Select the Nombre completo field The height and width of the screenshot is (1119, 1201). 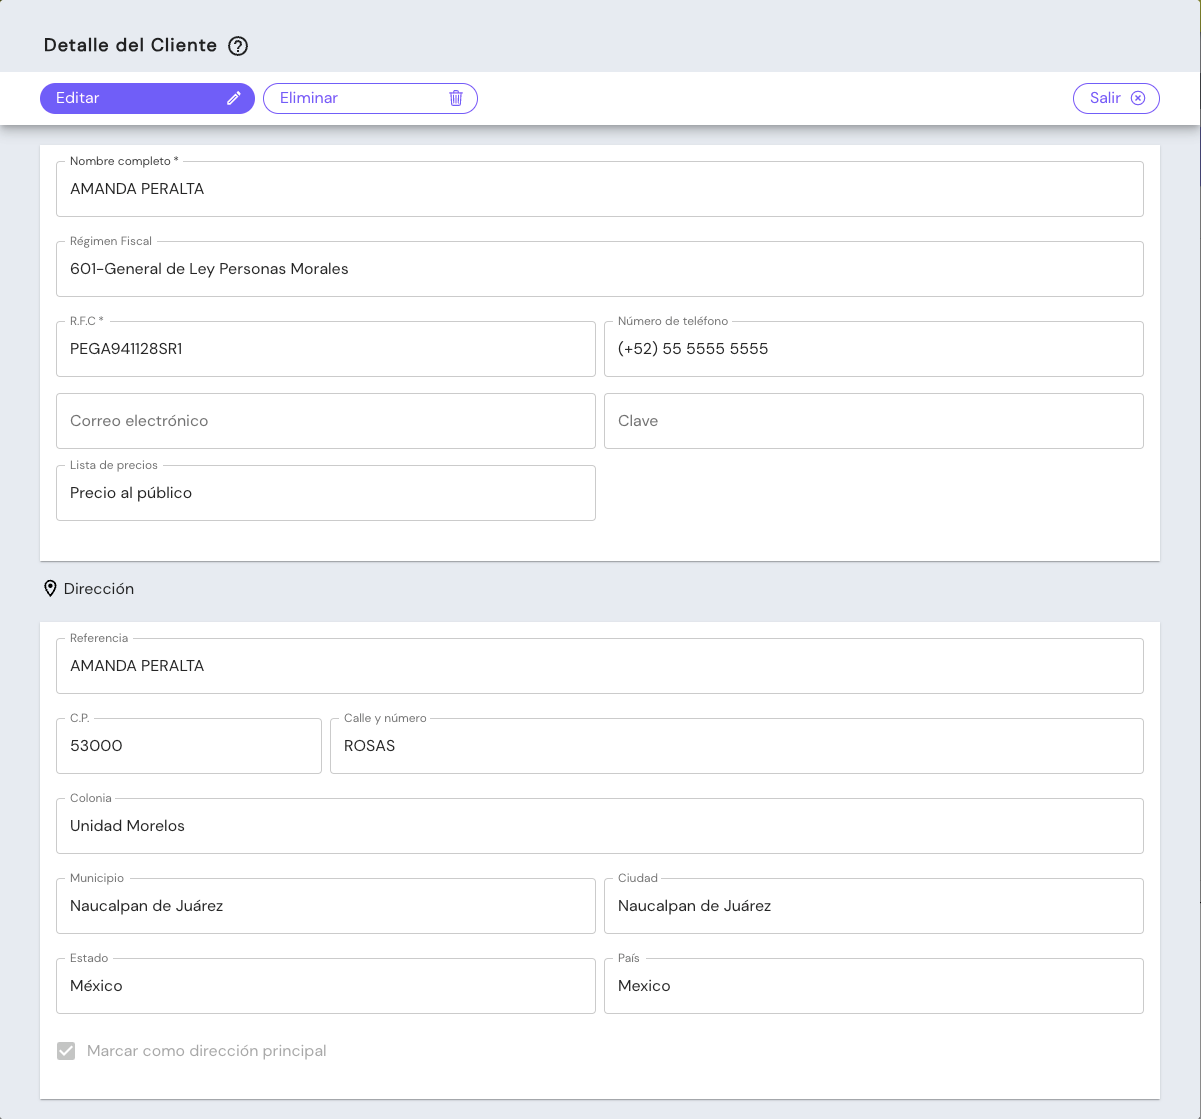[x=600, y=188]
